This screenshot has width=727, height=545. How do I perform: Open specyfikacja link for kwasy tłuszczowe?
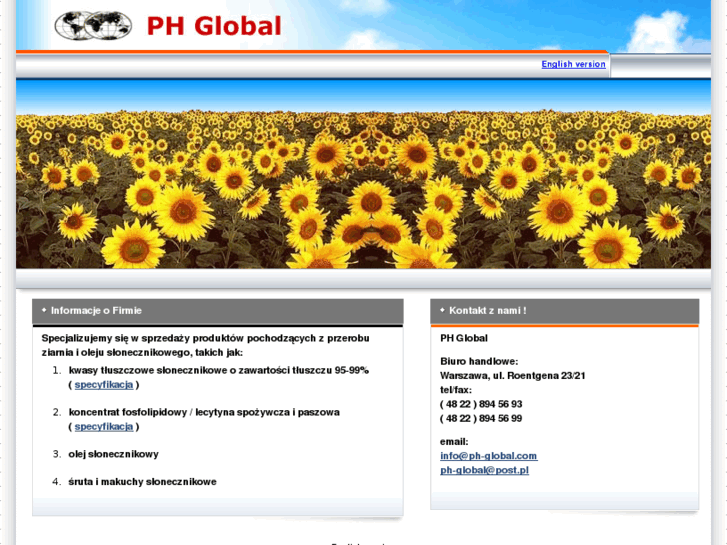(x=104, y=385)
